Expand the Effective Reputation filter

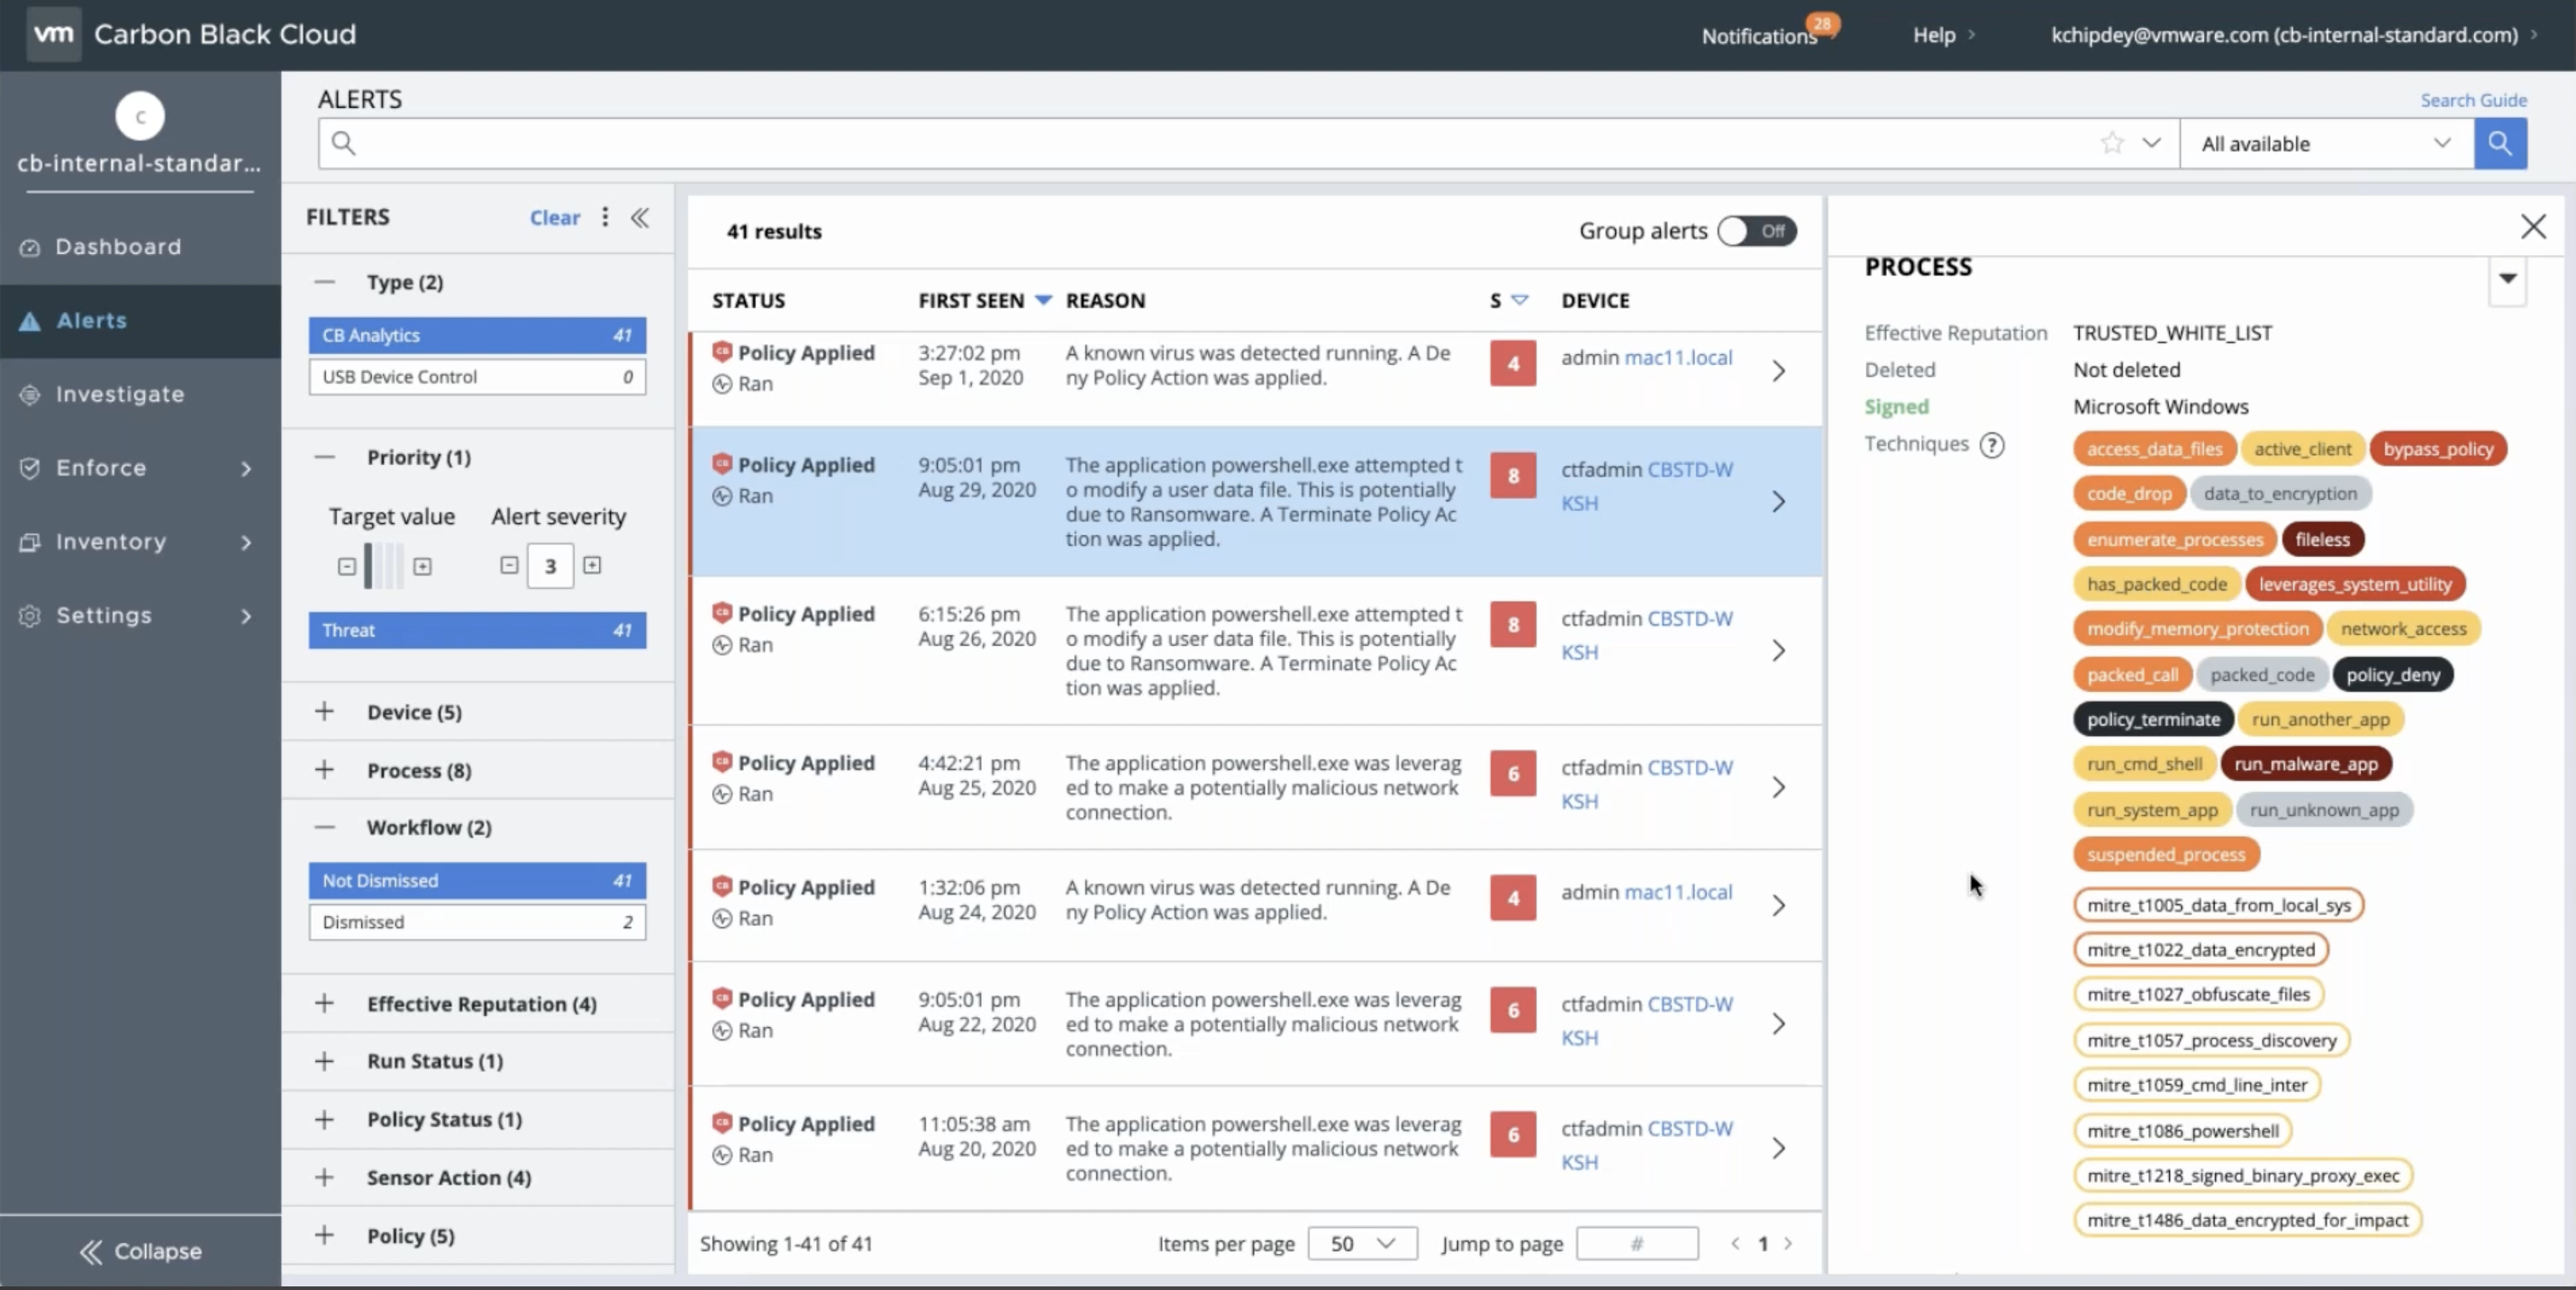coord(324,1003)
